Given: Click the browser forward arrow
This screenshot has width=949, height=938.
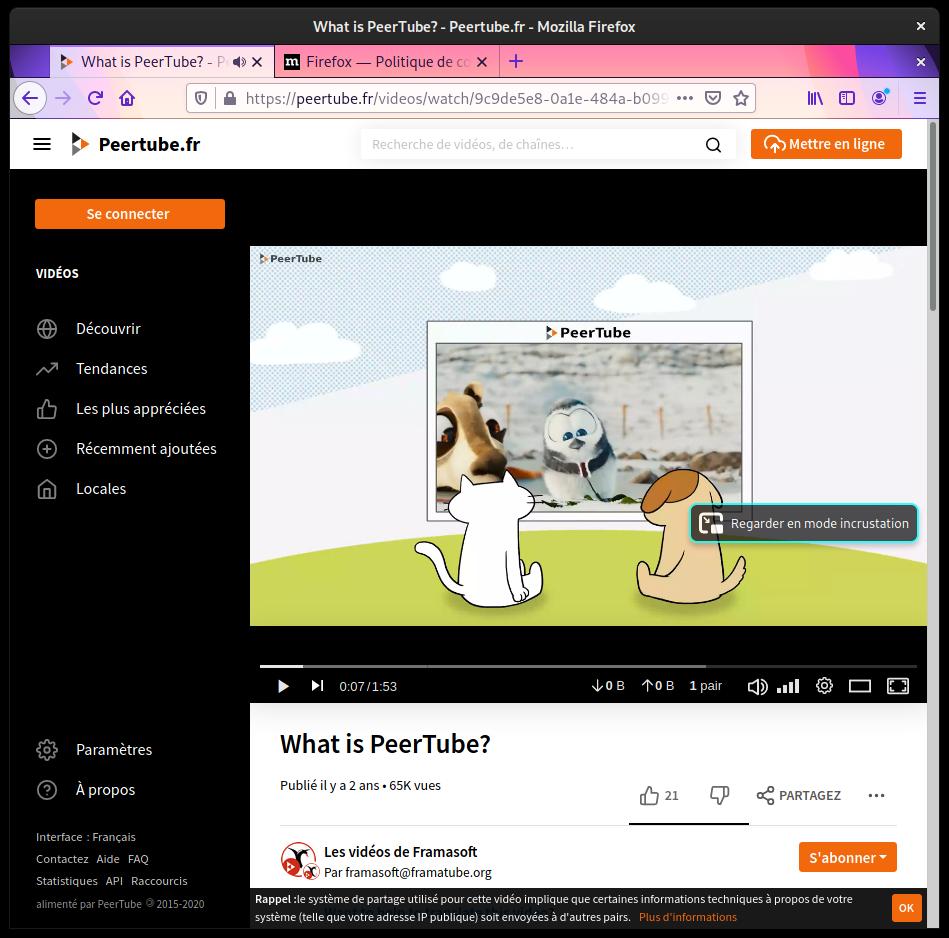Looking at the screenshot, I should pyautogui.click(x=63, y=98).
